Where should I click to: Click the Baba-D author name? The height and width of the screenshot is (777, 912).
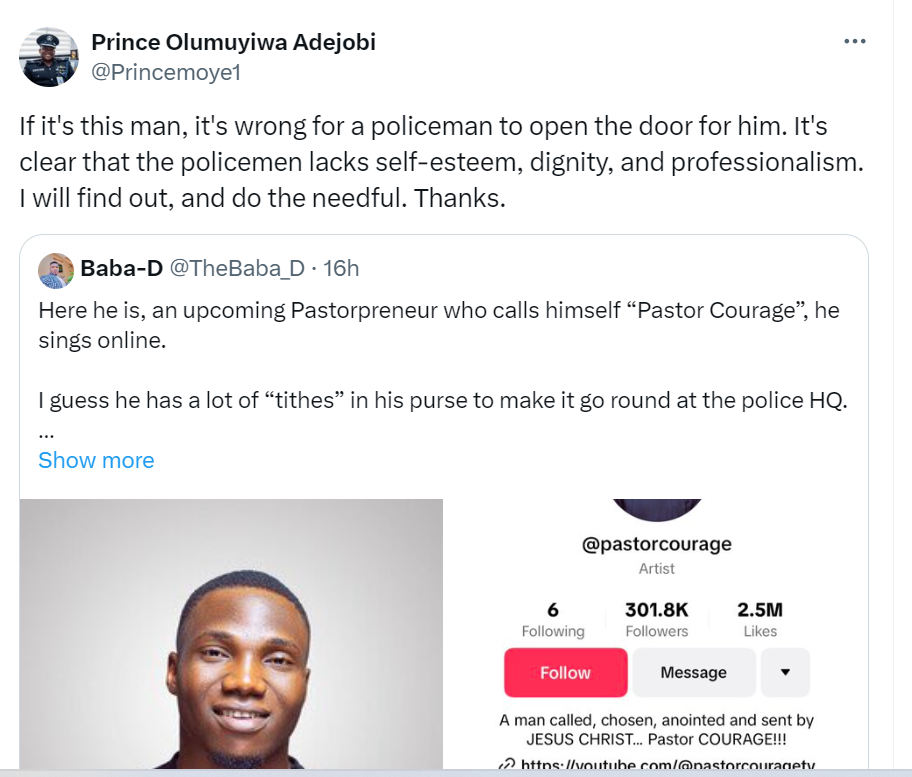point(121,268)
